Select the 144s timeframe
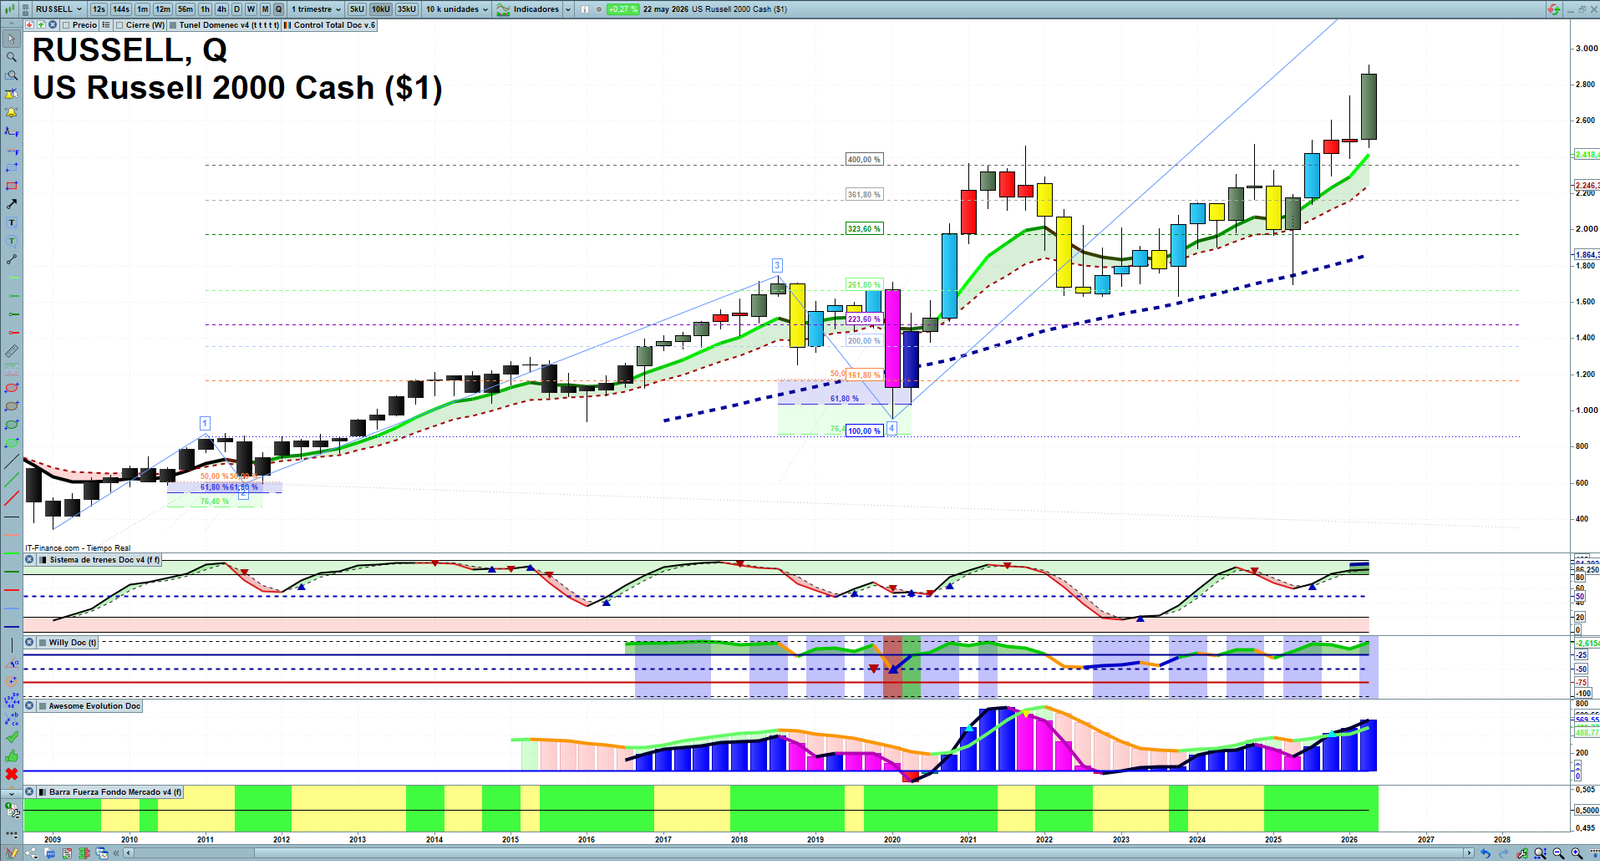This screenshot has width=1600, height=861. click(x=121, y=9)
